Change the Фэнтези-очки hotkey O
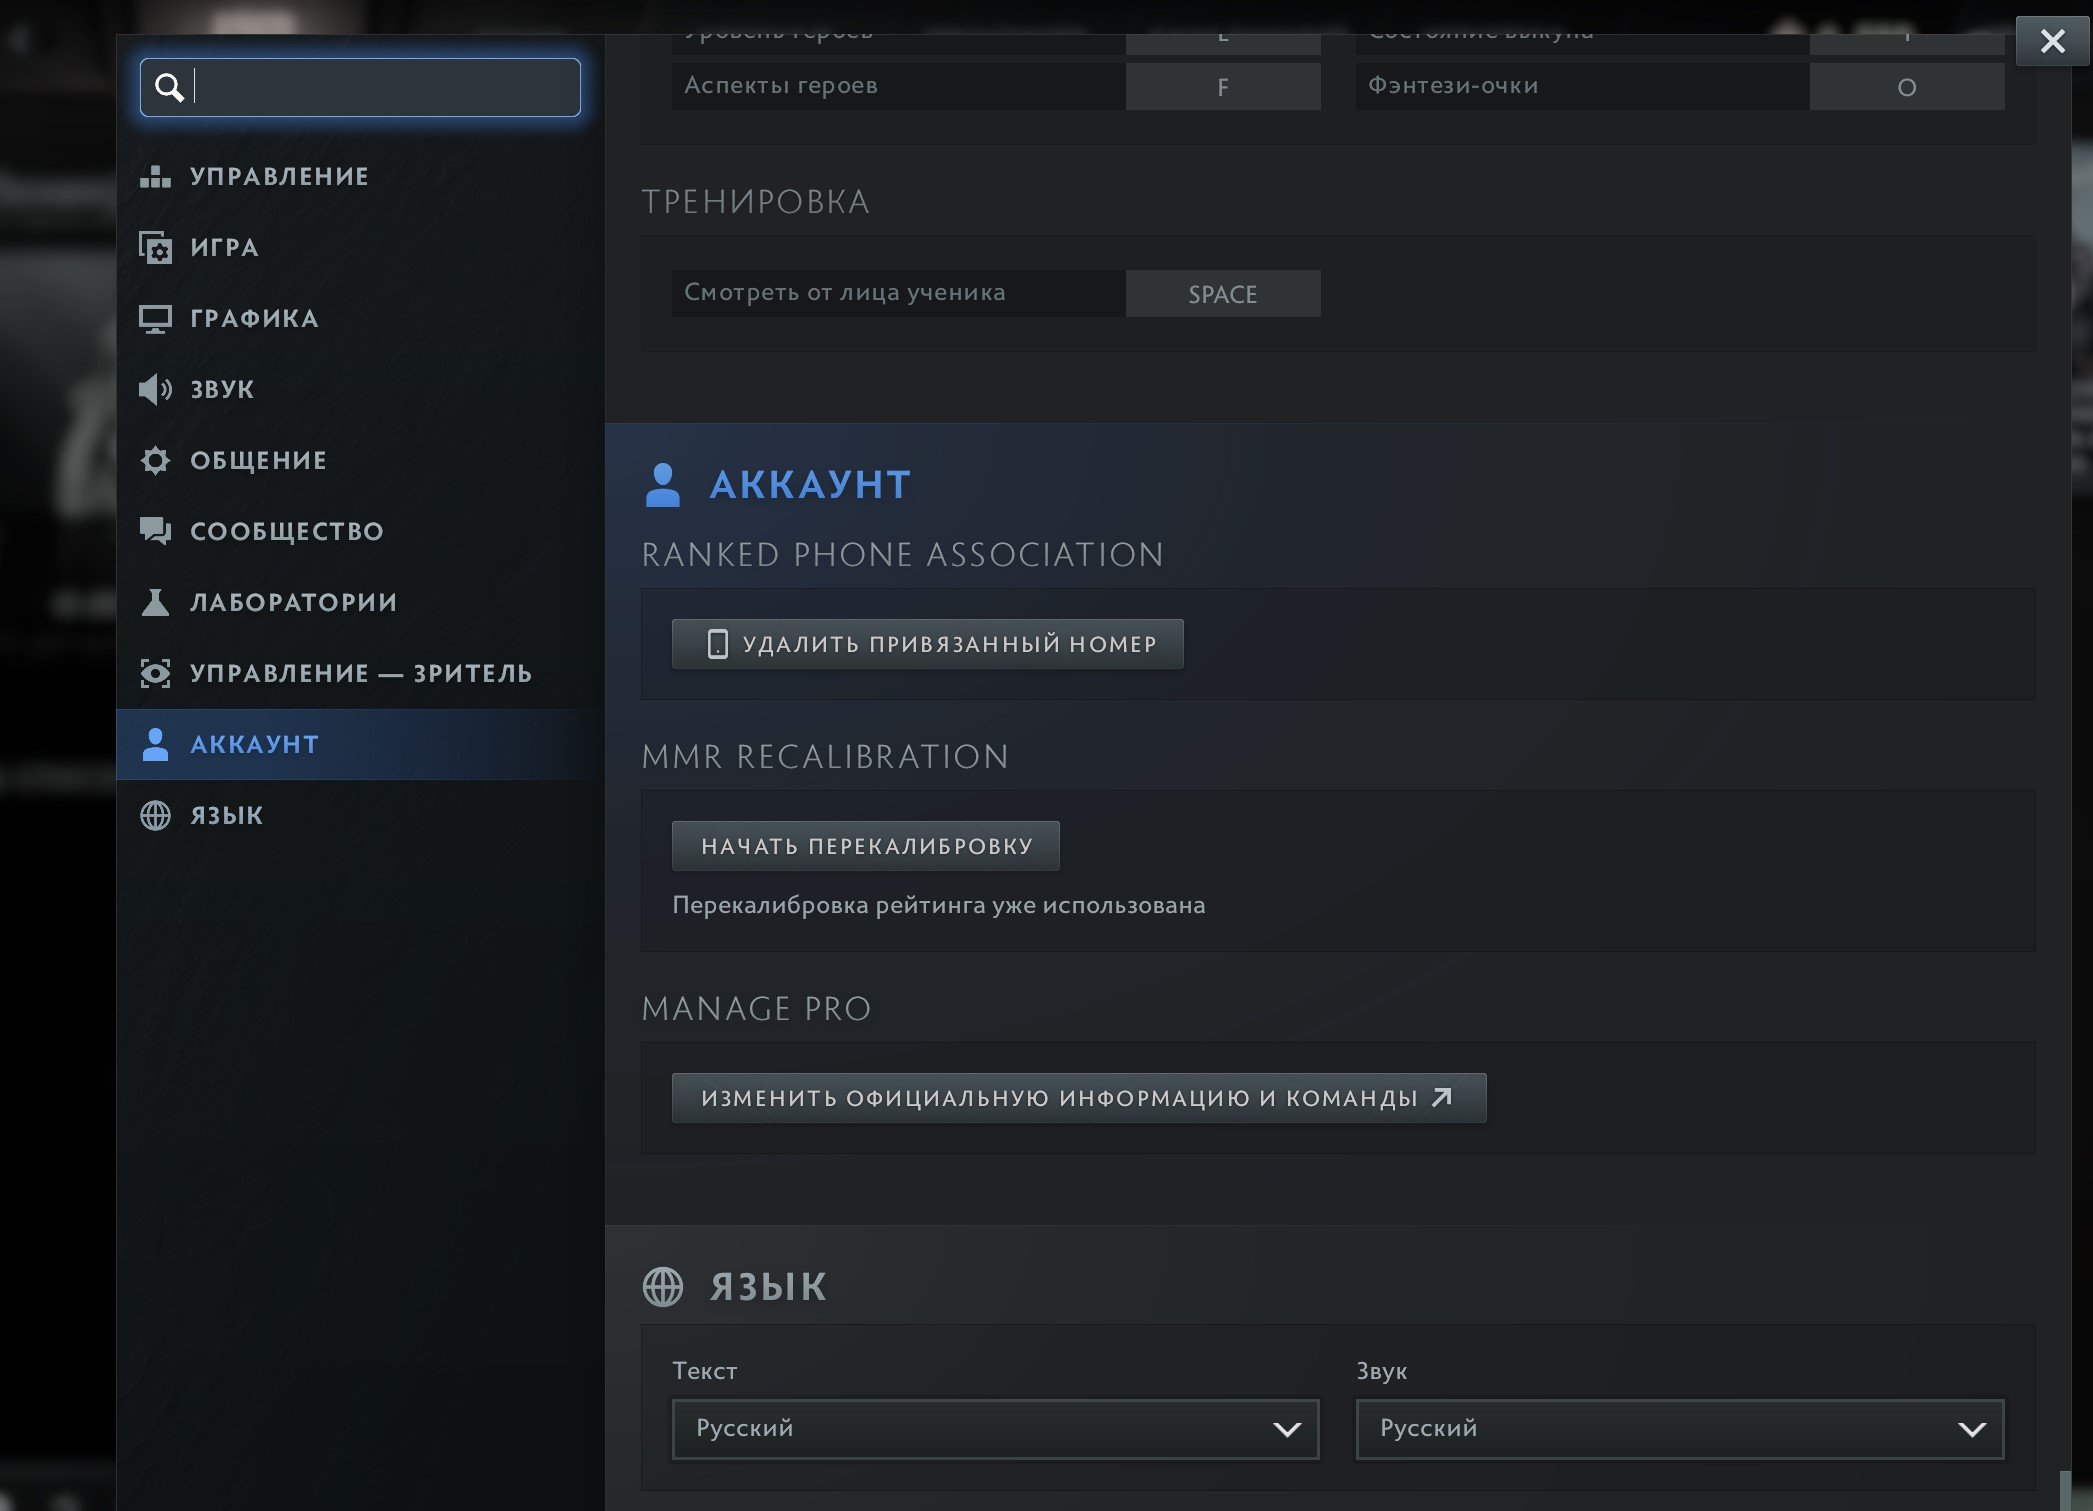This screenshot has height=1511, width=2093. [x=1907, y=87]
